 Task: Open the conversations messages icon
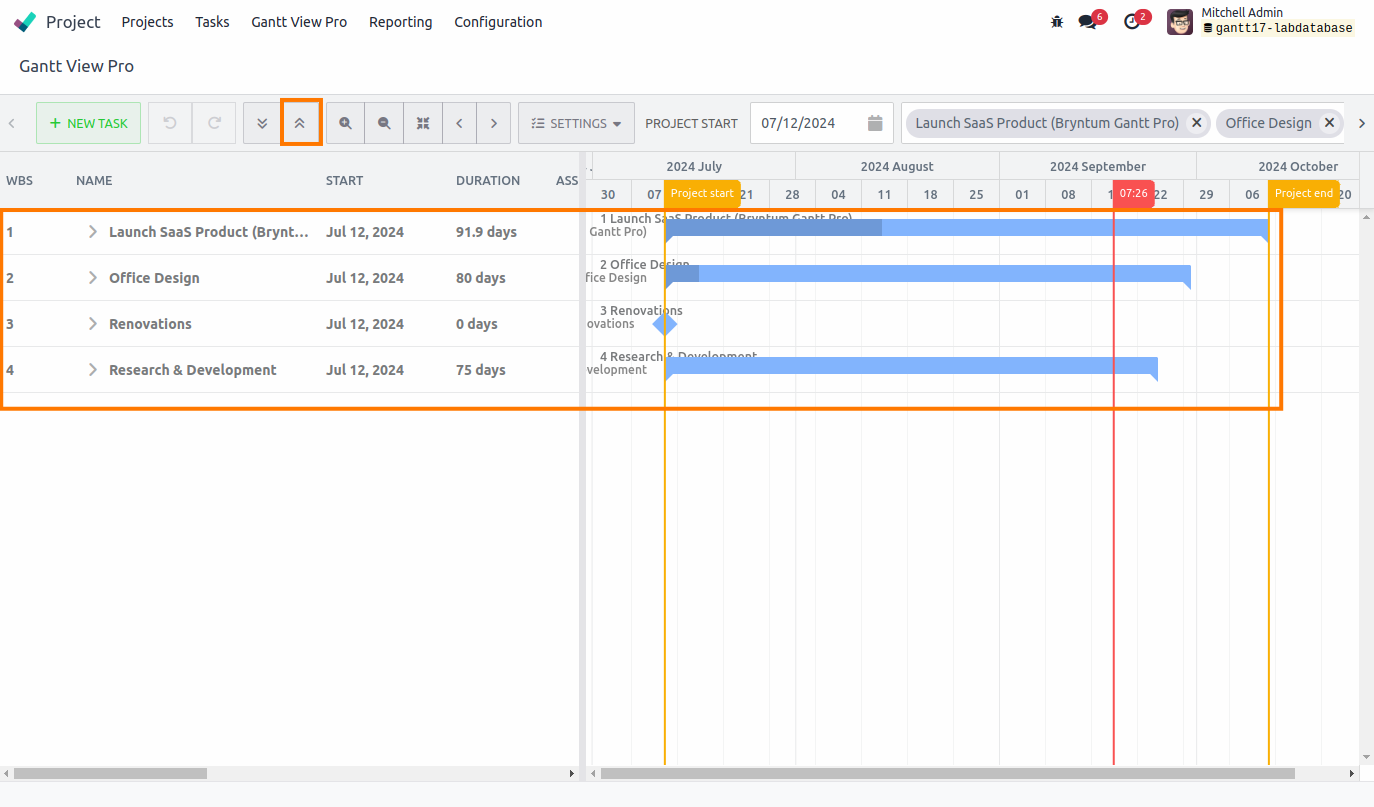pyautogui.click(x=1089, y=21)
